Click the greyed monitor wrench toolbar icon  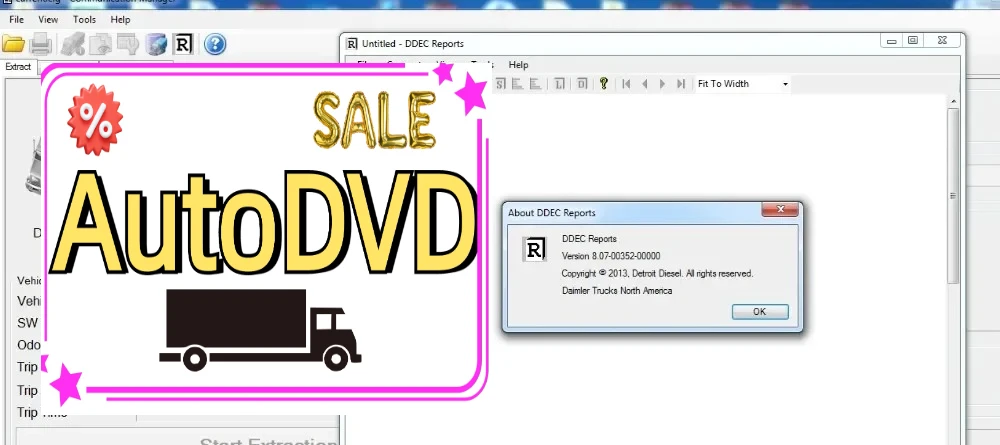pos(128,44)
